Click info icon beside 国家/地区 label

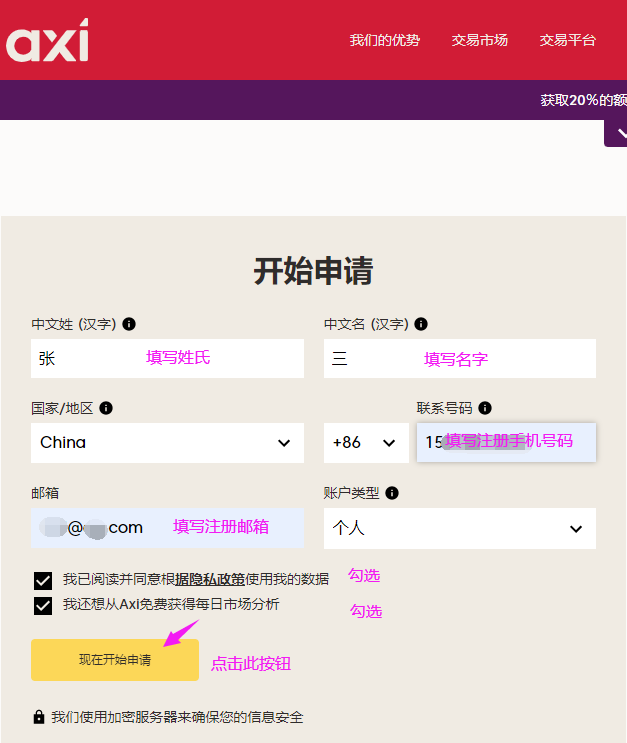(x=106, y=408)
